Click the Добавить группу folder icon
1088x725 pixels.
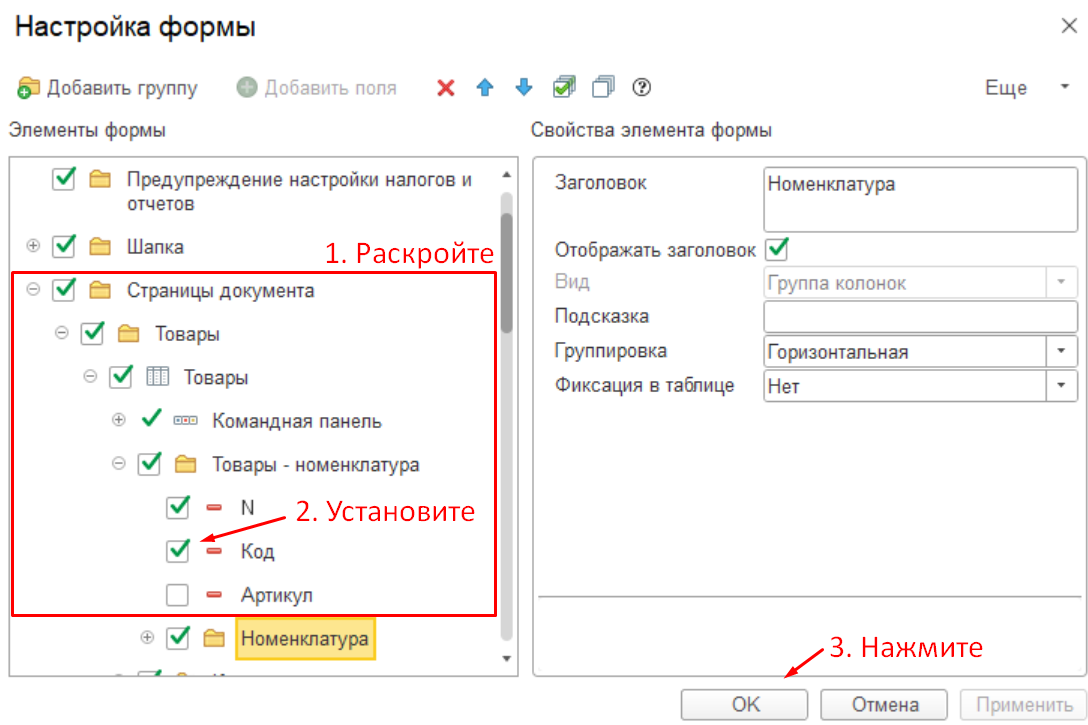pos(28,88)
